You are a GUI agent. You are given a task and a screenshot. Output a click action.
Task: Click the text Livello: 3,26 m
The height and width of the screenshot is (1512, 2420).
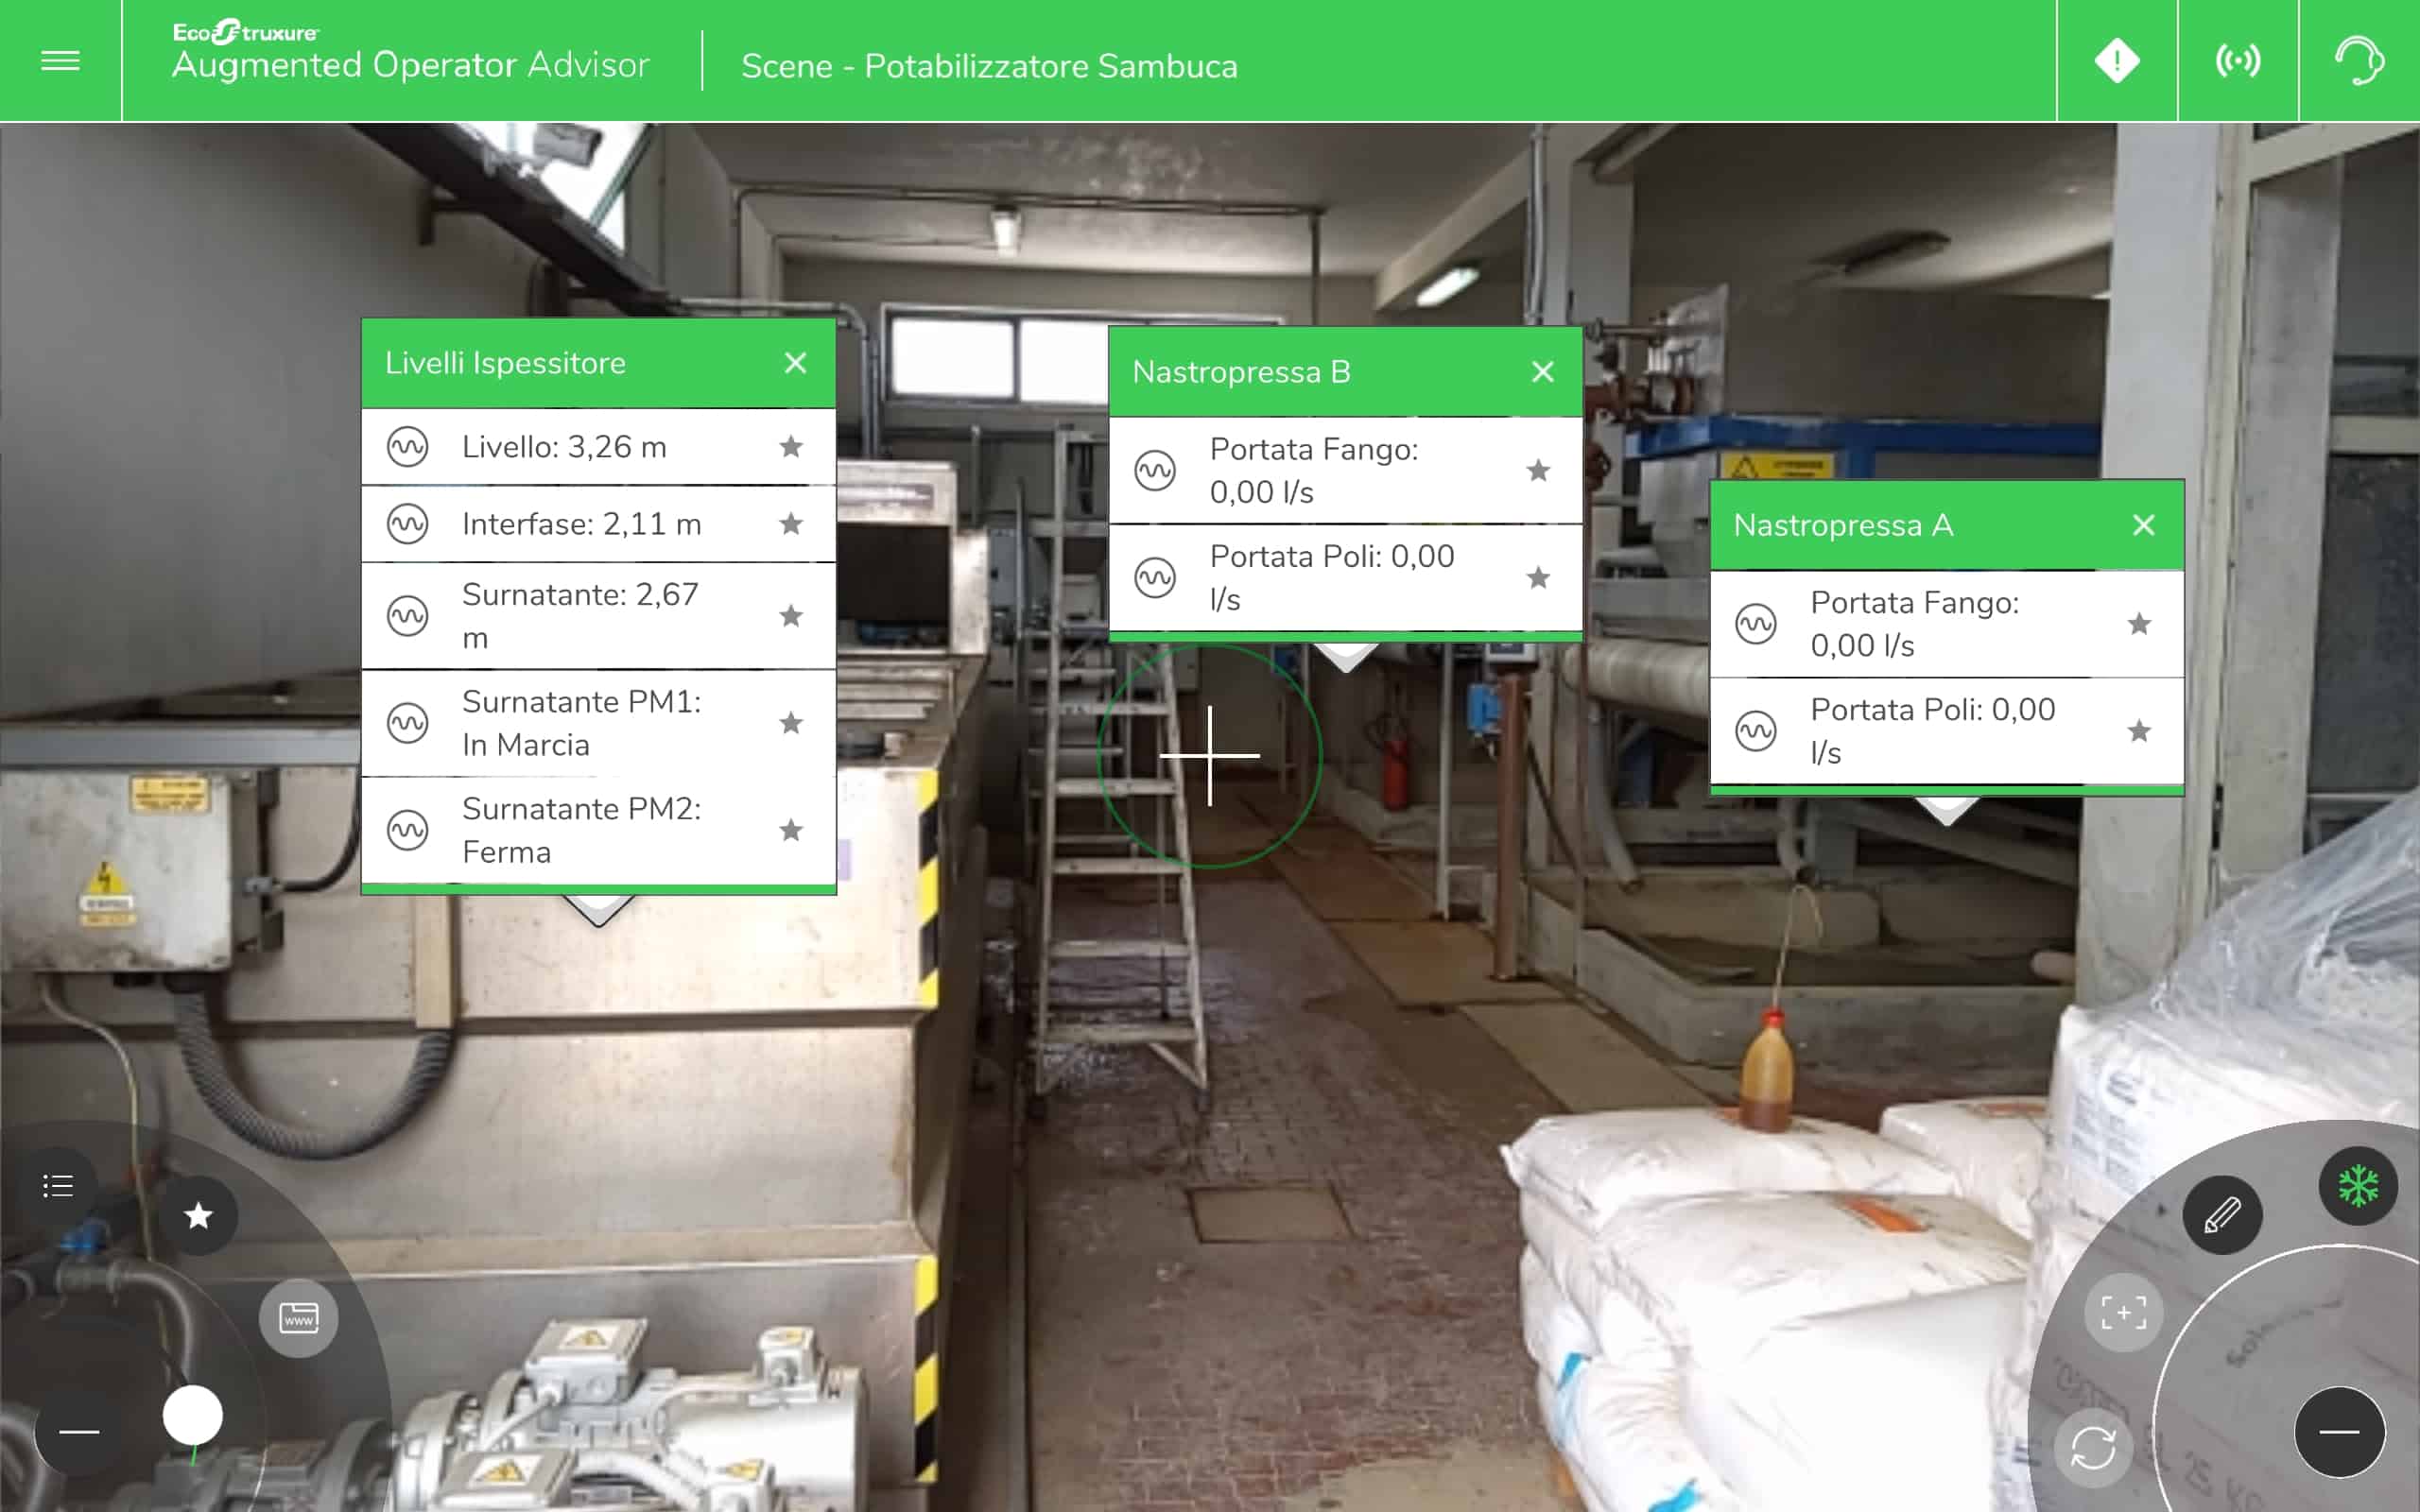click(564, 447)
